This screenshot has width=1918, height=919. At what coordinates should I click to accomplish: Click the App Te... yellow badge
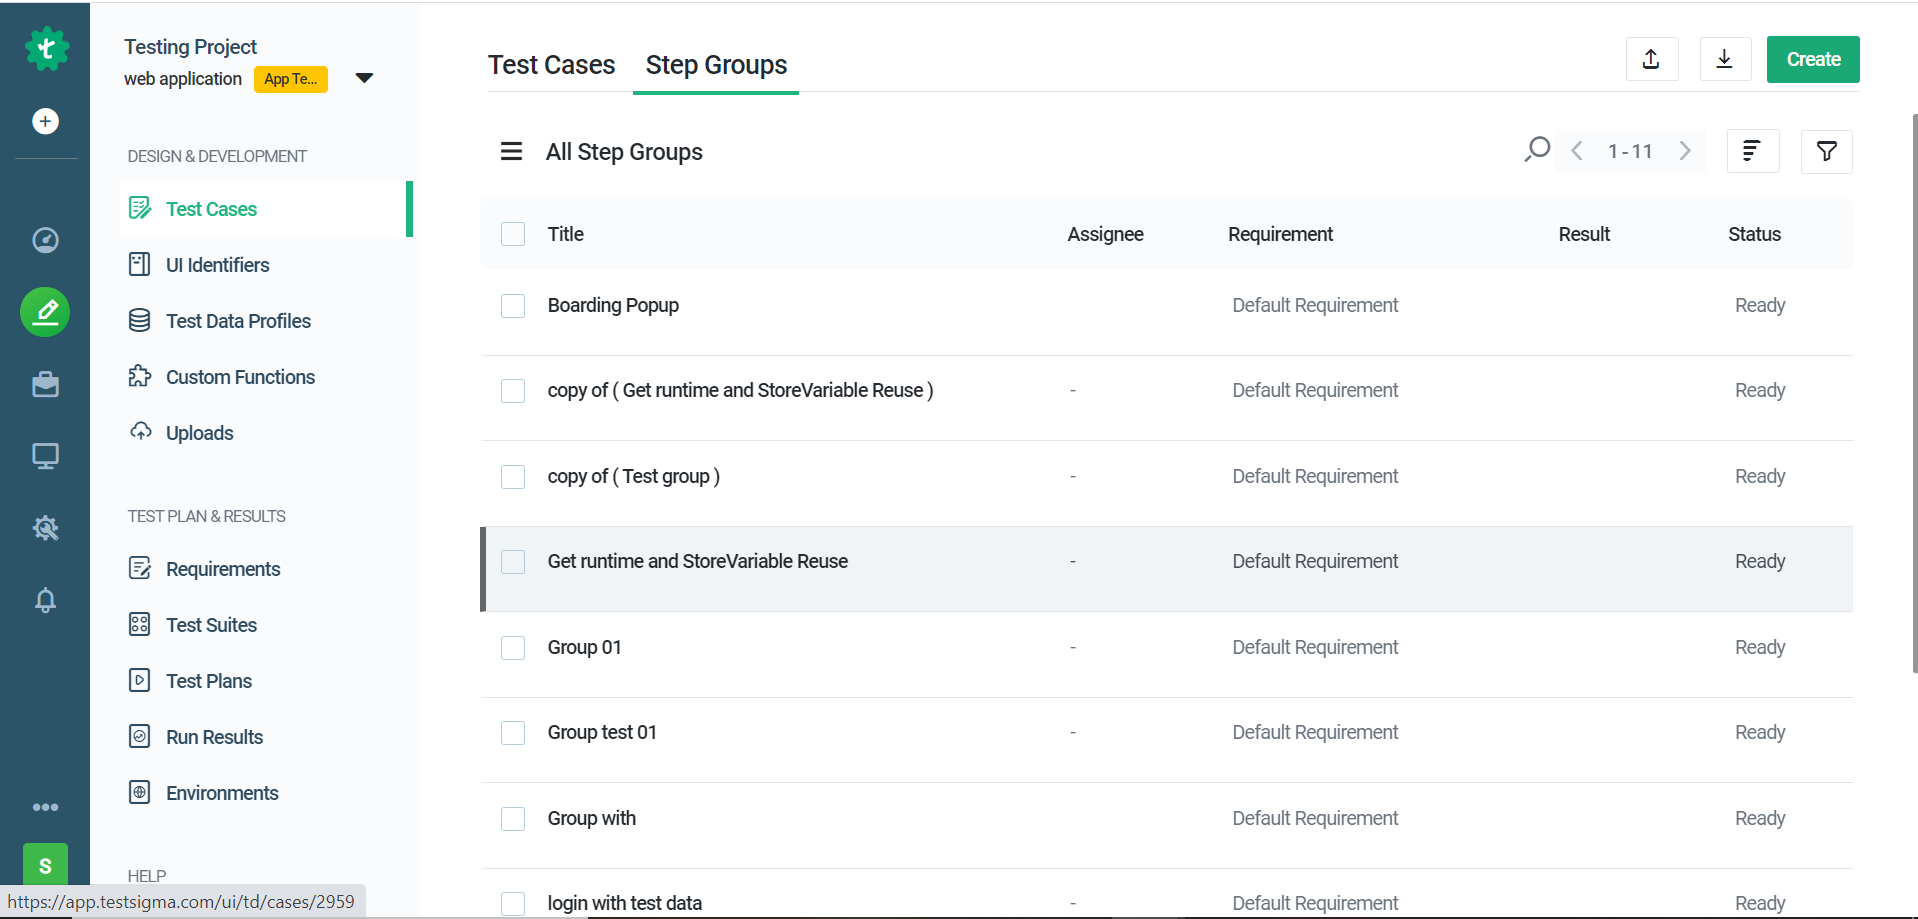click(x=291, y=79)
